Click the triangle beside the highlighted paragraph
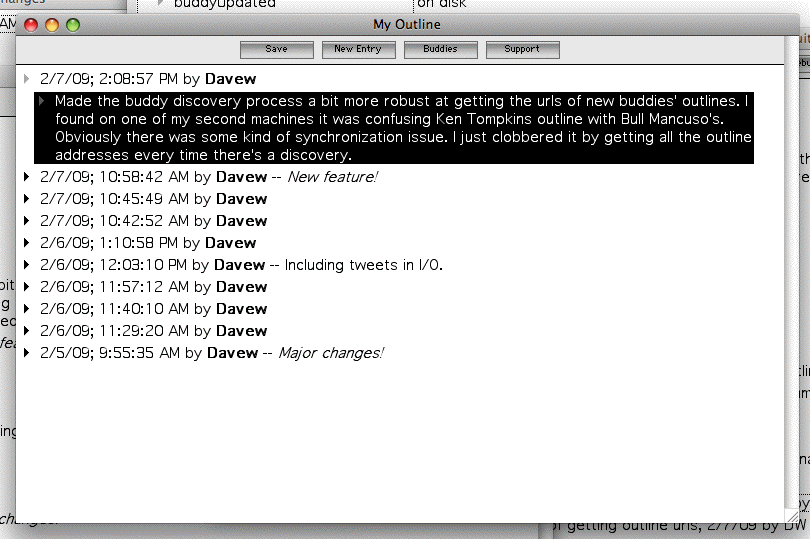 point(43,101)
